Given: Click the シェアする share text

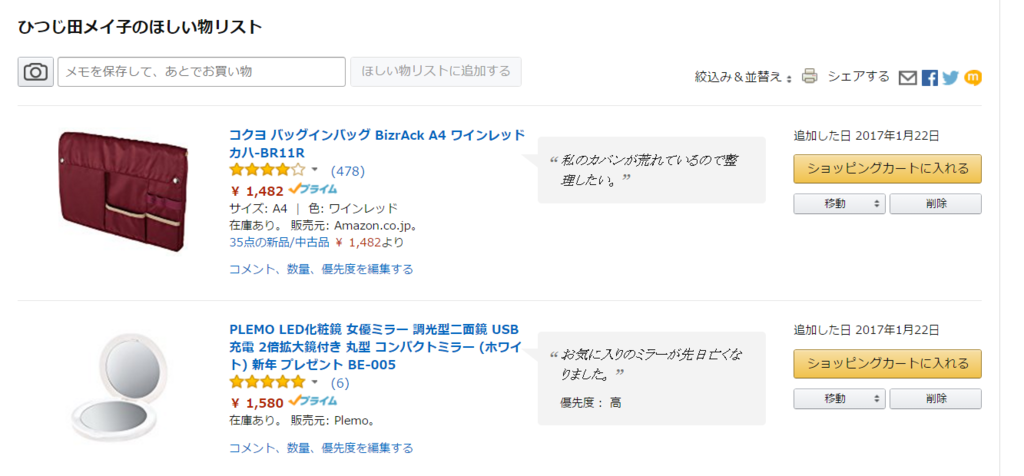Looking at the screenshot, I should (859, 76).
